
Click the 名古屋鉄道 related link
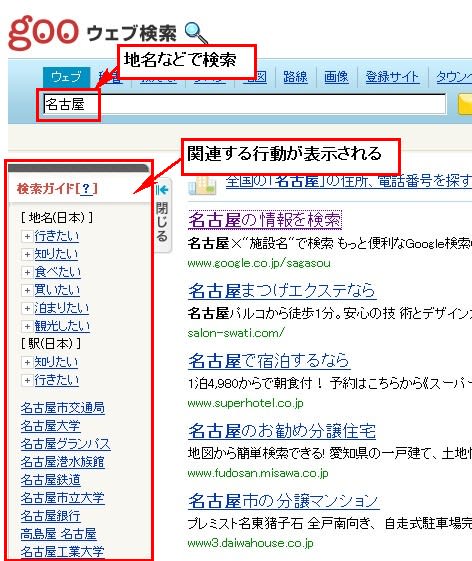[50, 480]
